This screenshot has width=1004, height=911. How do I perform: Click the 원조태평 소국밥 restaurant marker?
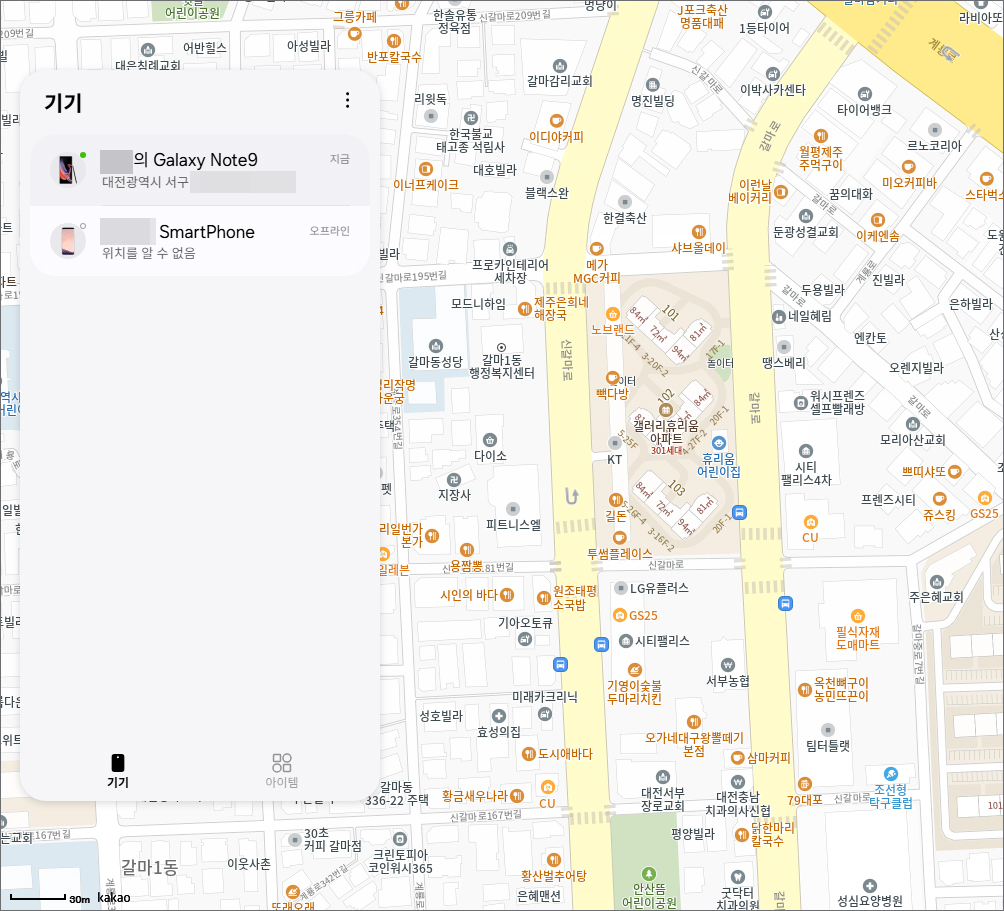[544, 597]
